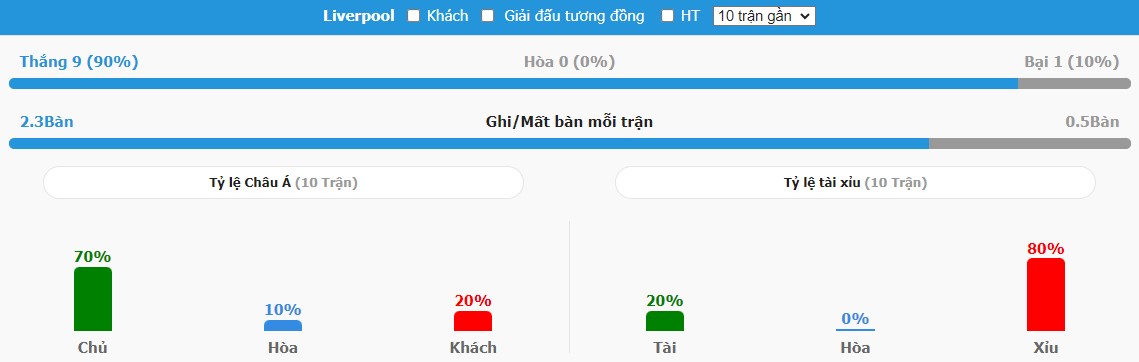Screen dimensions: 1139x362
Task: Click the red 20% Khách bar
Action: (x=473, y=321)
